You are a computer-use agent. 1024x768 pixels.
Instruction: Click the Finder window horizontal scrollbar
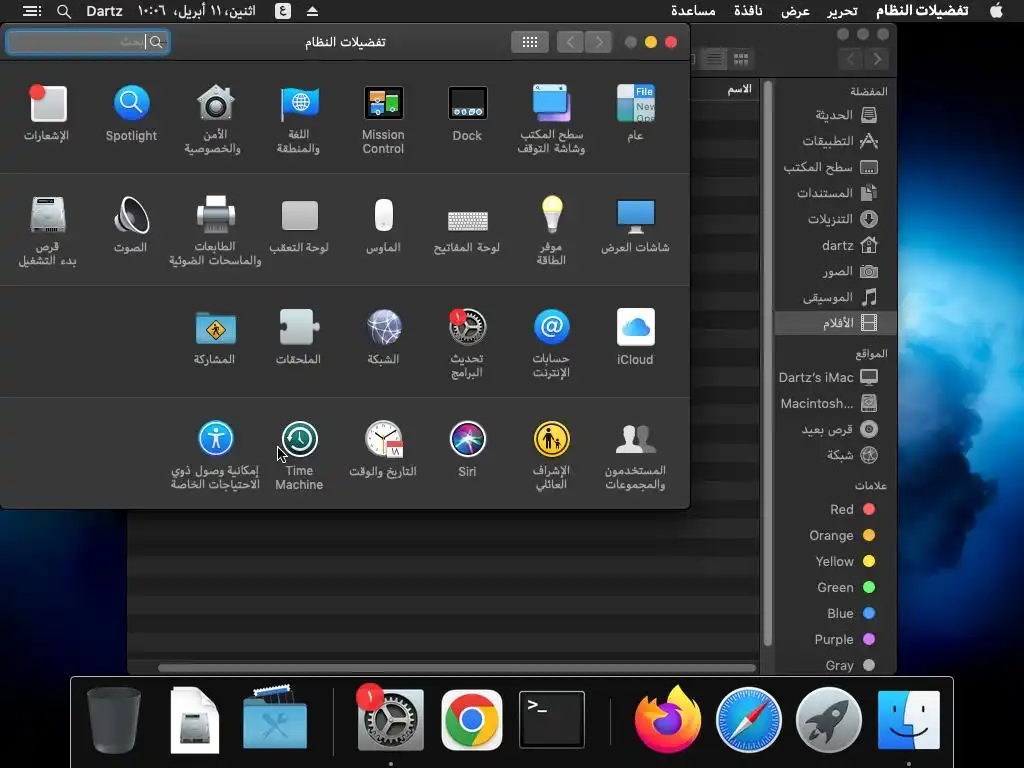[x=456, y=668]
